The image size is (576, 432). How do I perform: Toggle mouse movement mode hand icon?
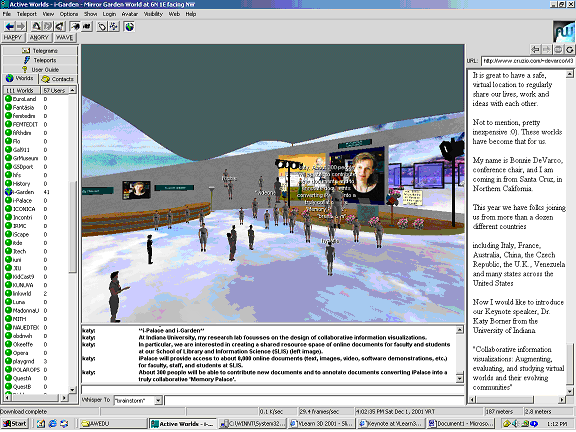pyautogui.click(x=102, y=26)
